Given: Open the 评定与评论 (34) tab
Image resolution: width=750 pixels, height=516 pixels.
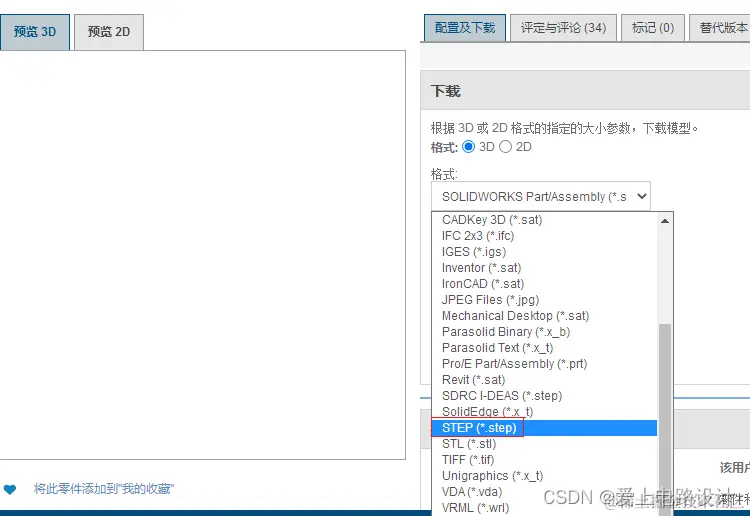Looking at the screenshot, I should pyautogui.click(x=563, y=28).
